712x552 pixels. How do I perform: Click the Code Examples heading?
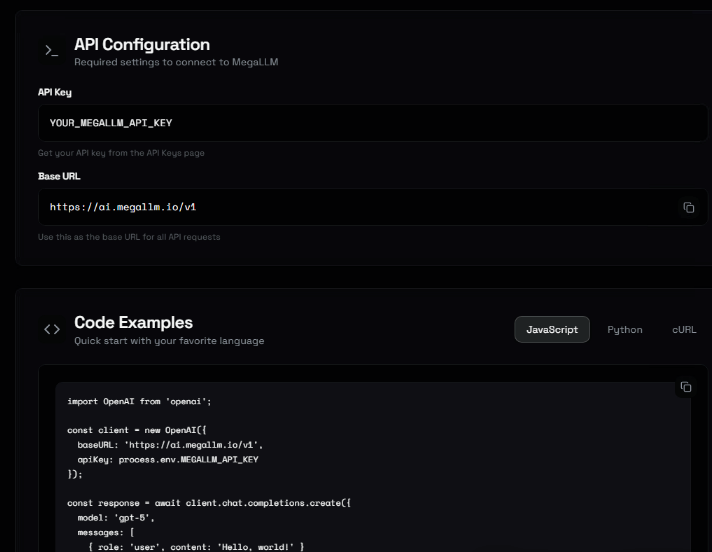[x=134, y=322]
